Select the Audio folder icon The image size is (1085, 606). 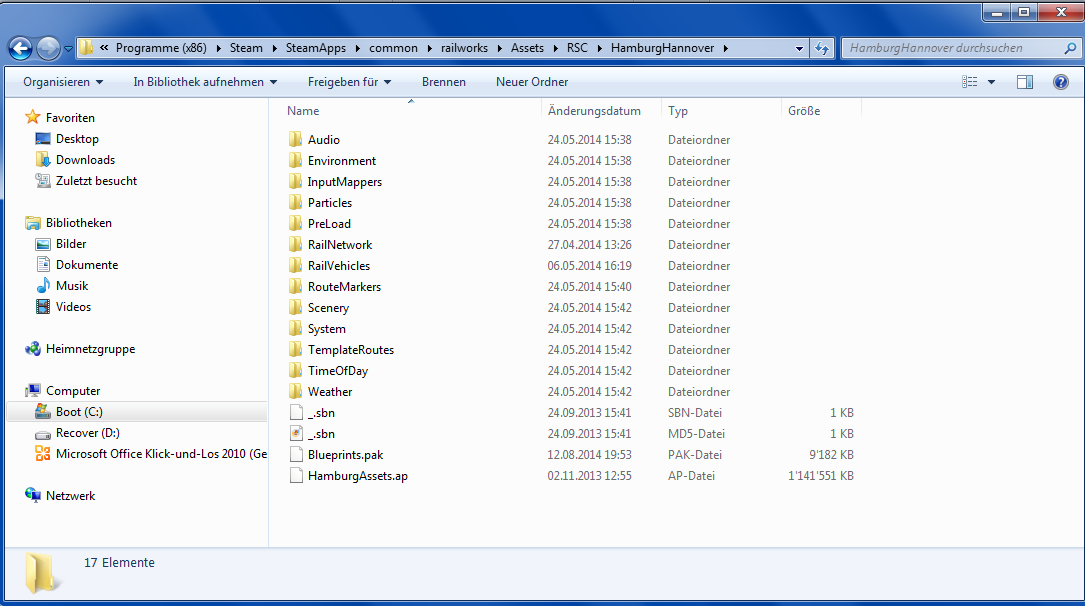pos(295,139)
